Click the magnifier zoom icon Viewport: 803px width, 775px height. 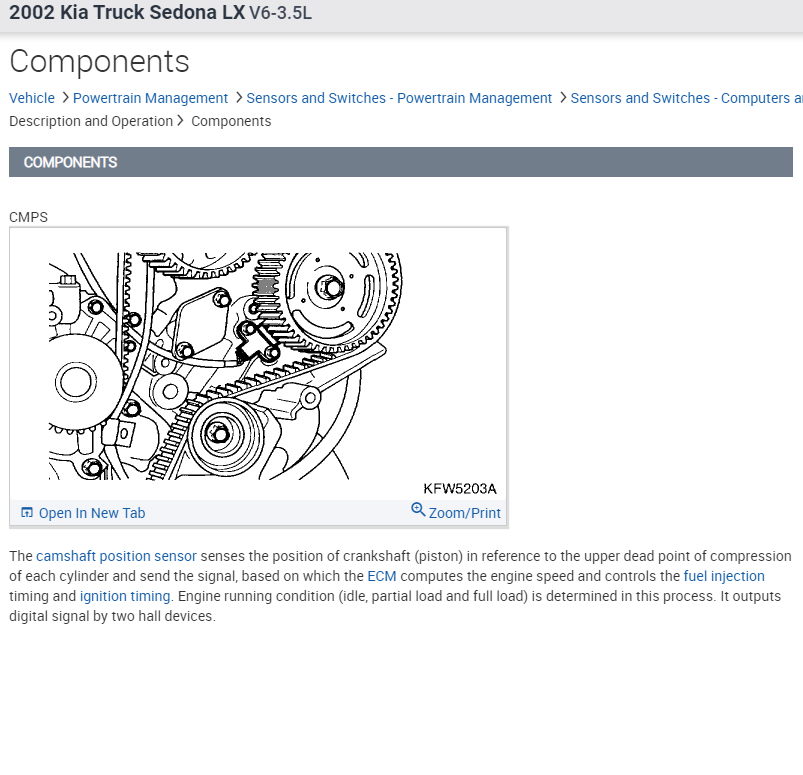point(418,509)
